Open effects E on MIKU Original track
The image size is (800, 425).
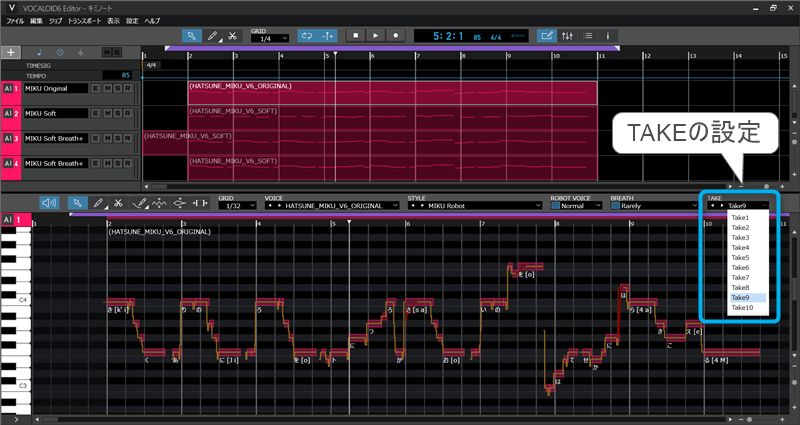[x=95, y=88]
